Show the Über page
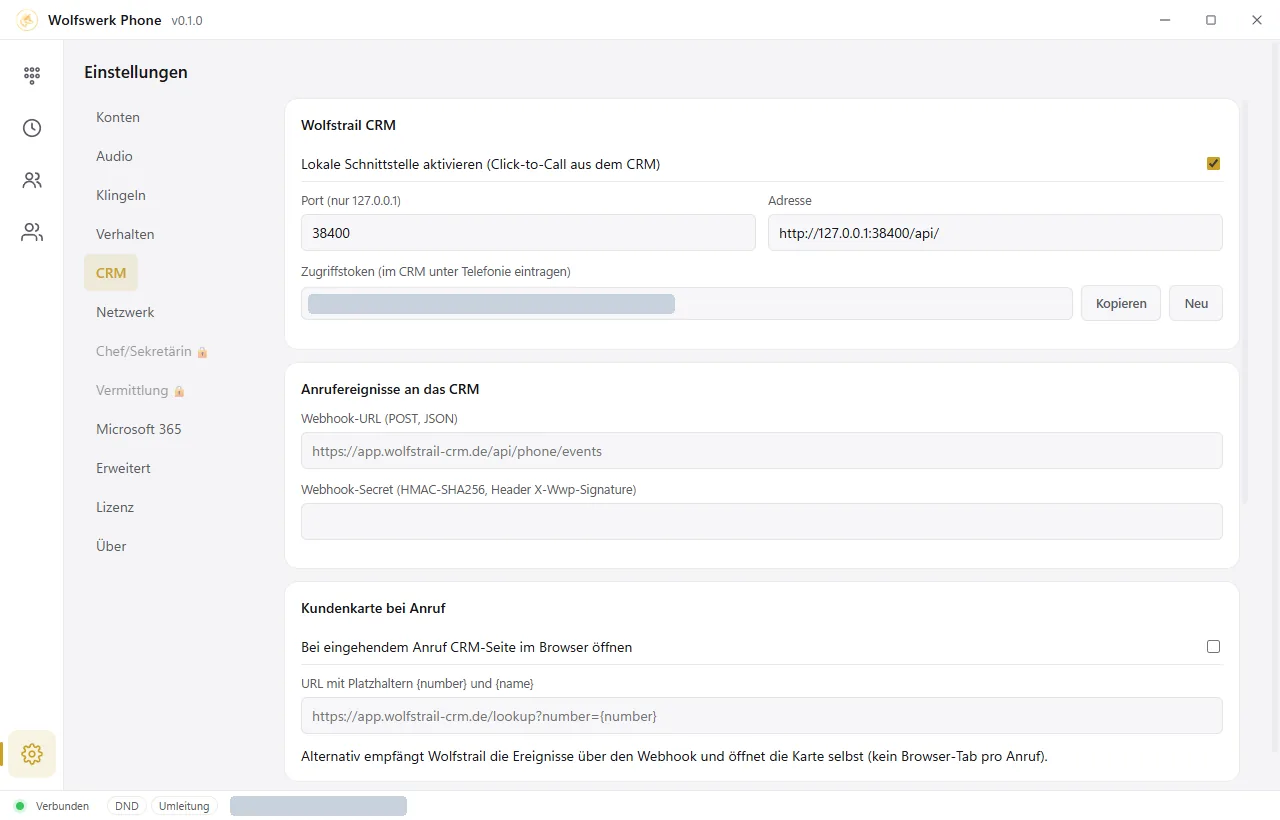This screenshot has height=820, width=1280. point(111,546)
